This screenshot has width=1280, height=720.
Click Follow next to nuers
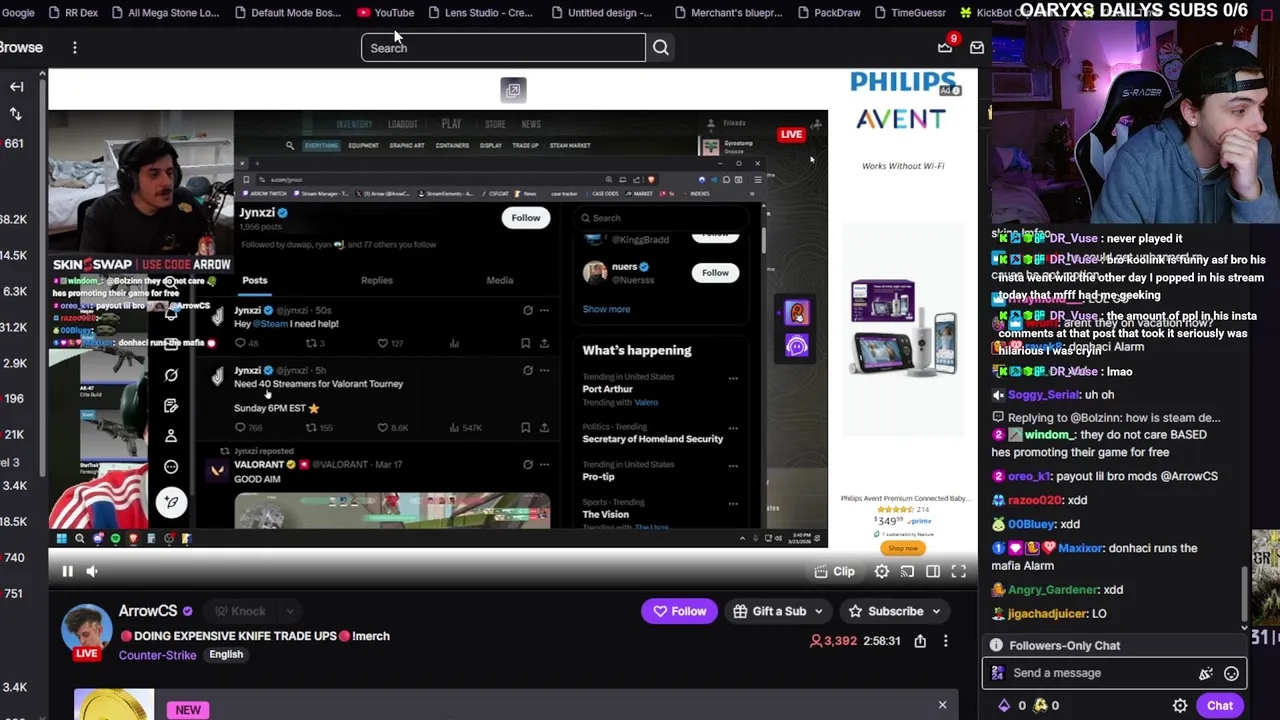715,273
